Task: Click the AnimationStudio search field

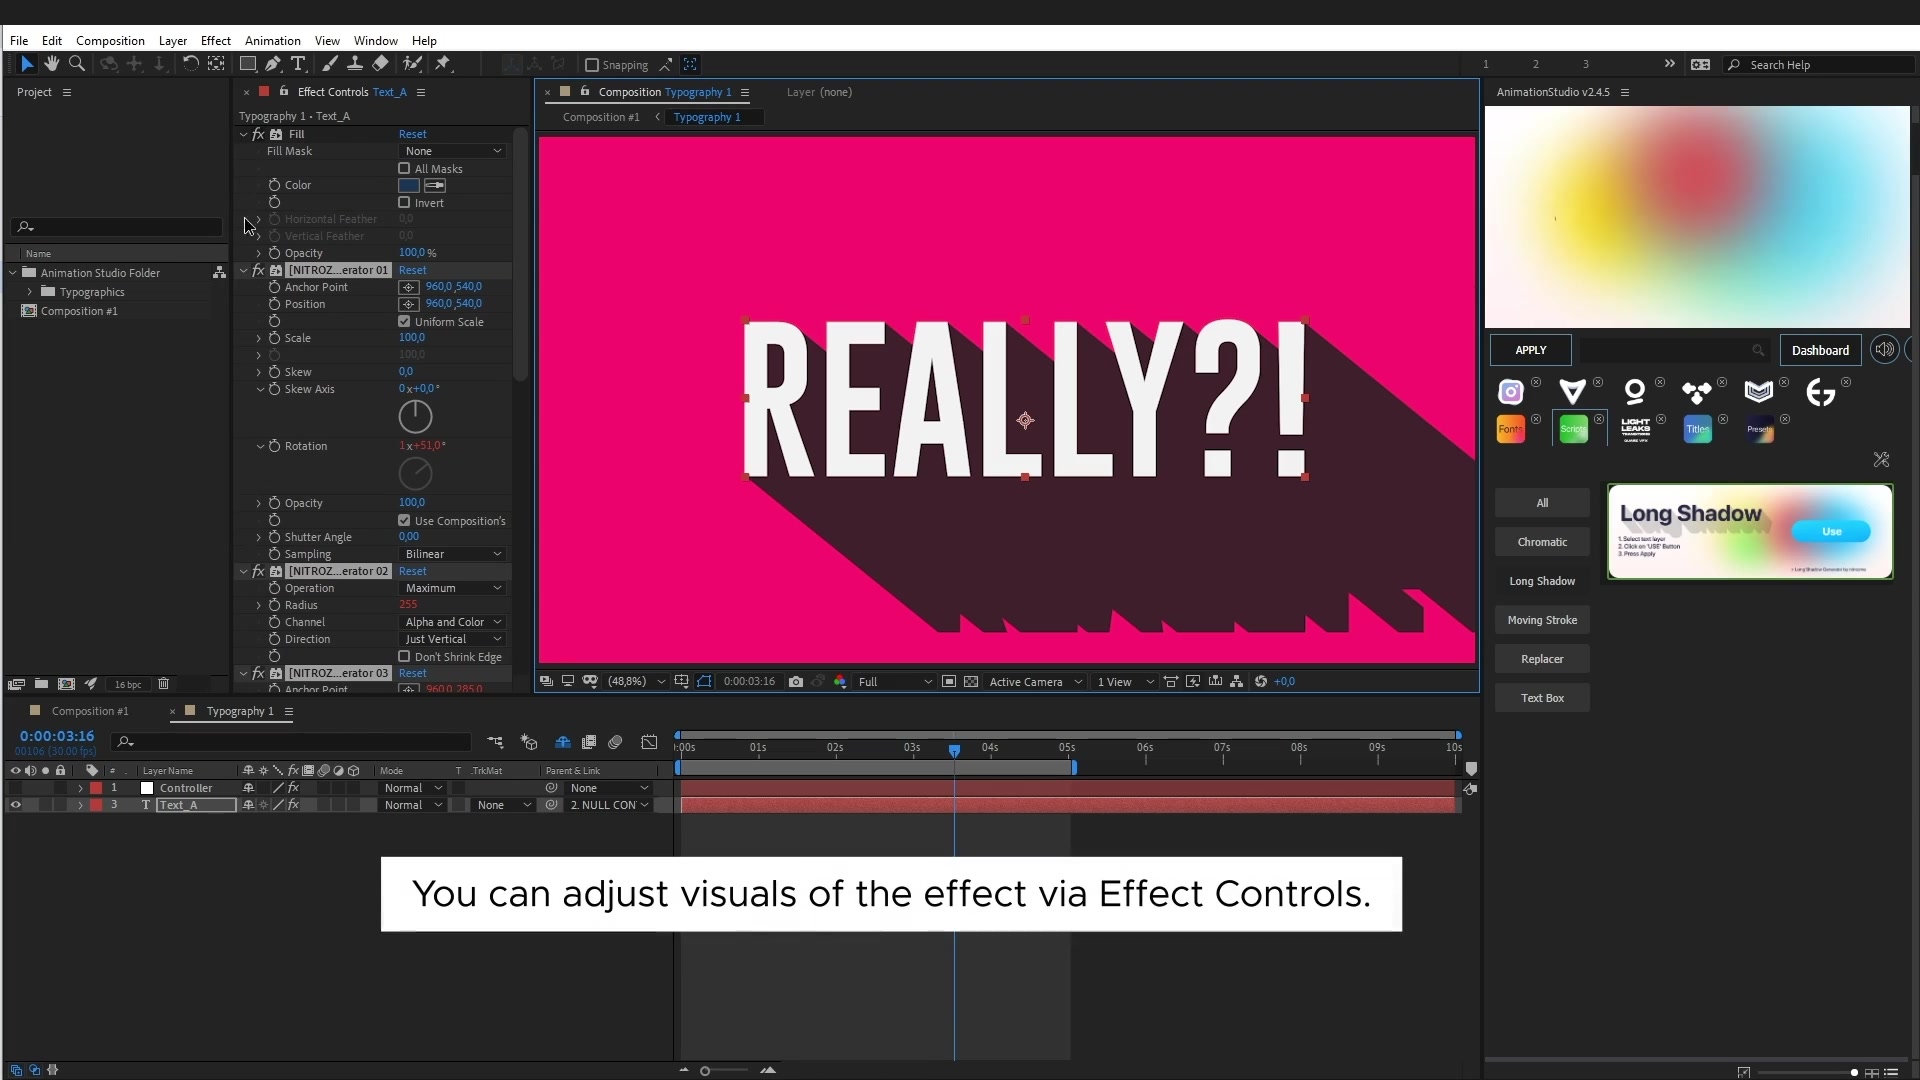Action: tap(1673, 350)
